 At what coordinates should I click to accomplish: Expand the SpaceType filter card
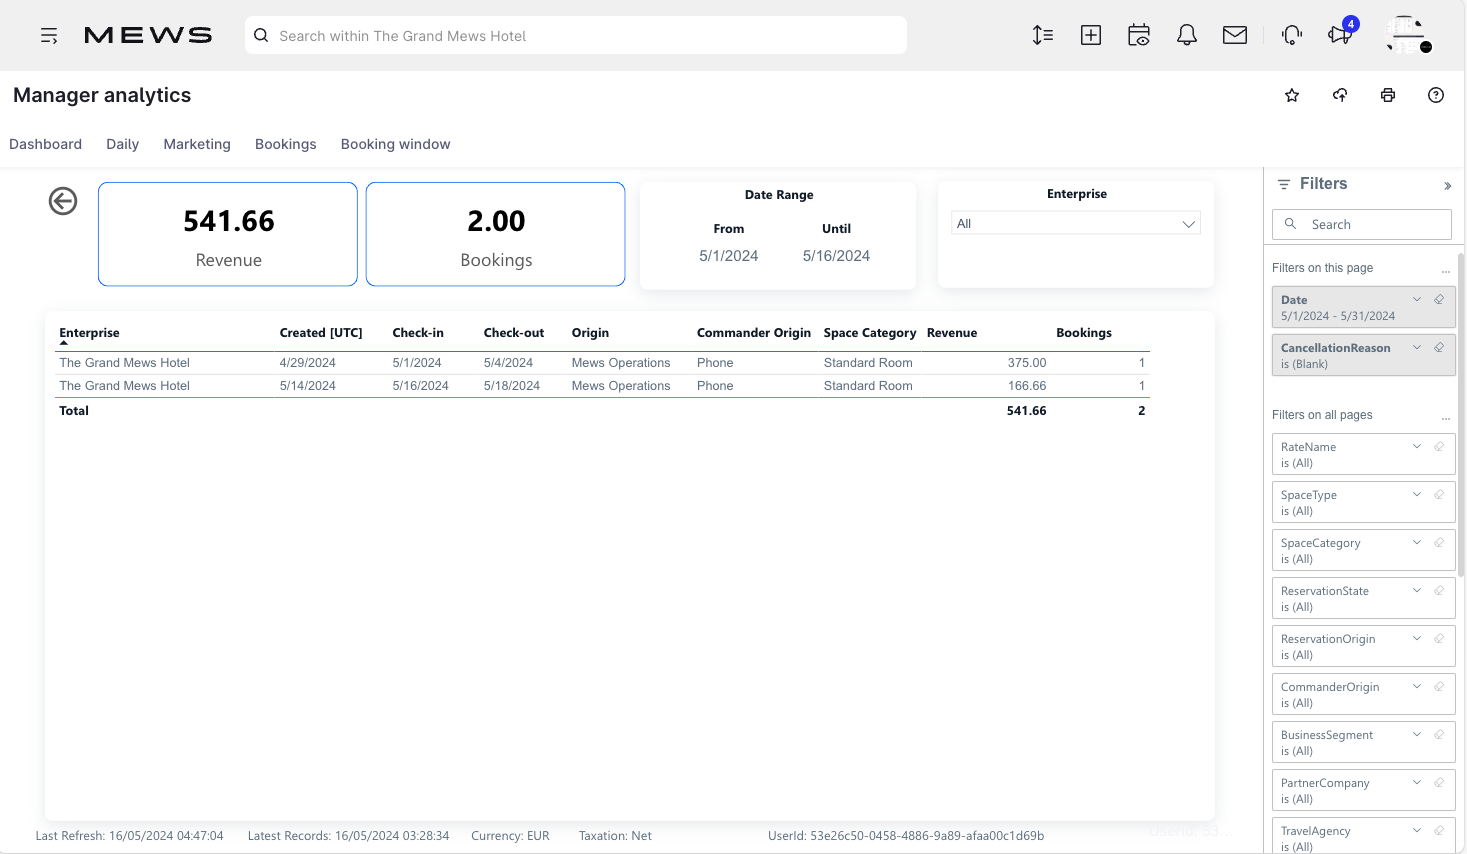[x=1417, y=494]
